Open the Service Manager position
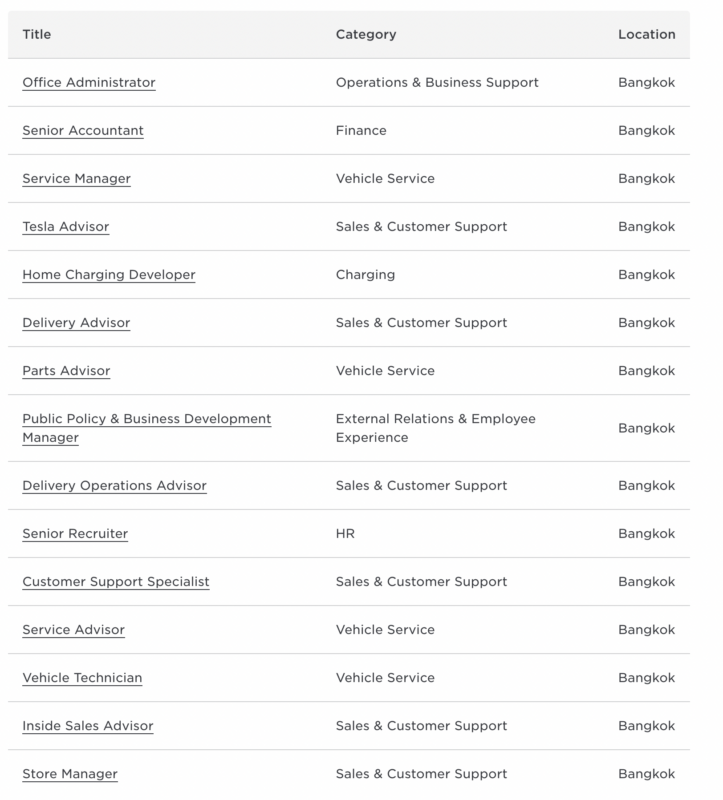This screenshot has width=723, height=800. pos(76,179)
